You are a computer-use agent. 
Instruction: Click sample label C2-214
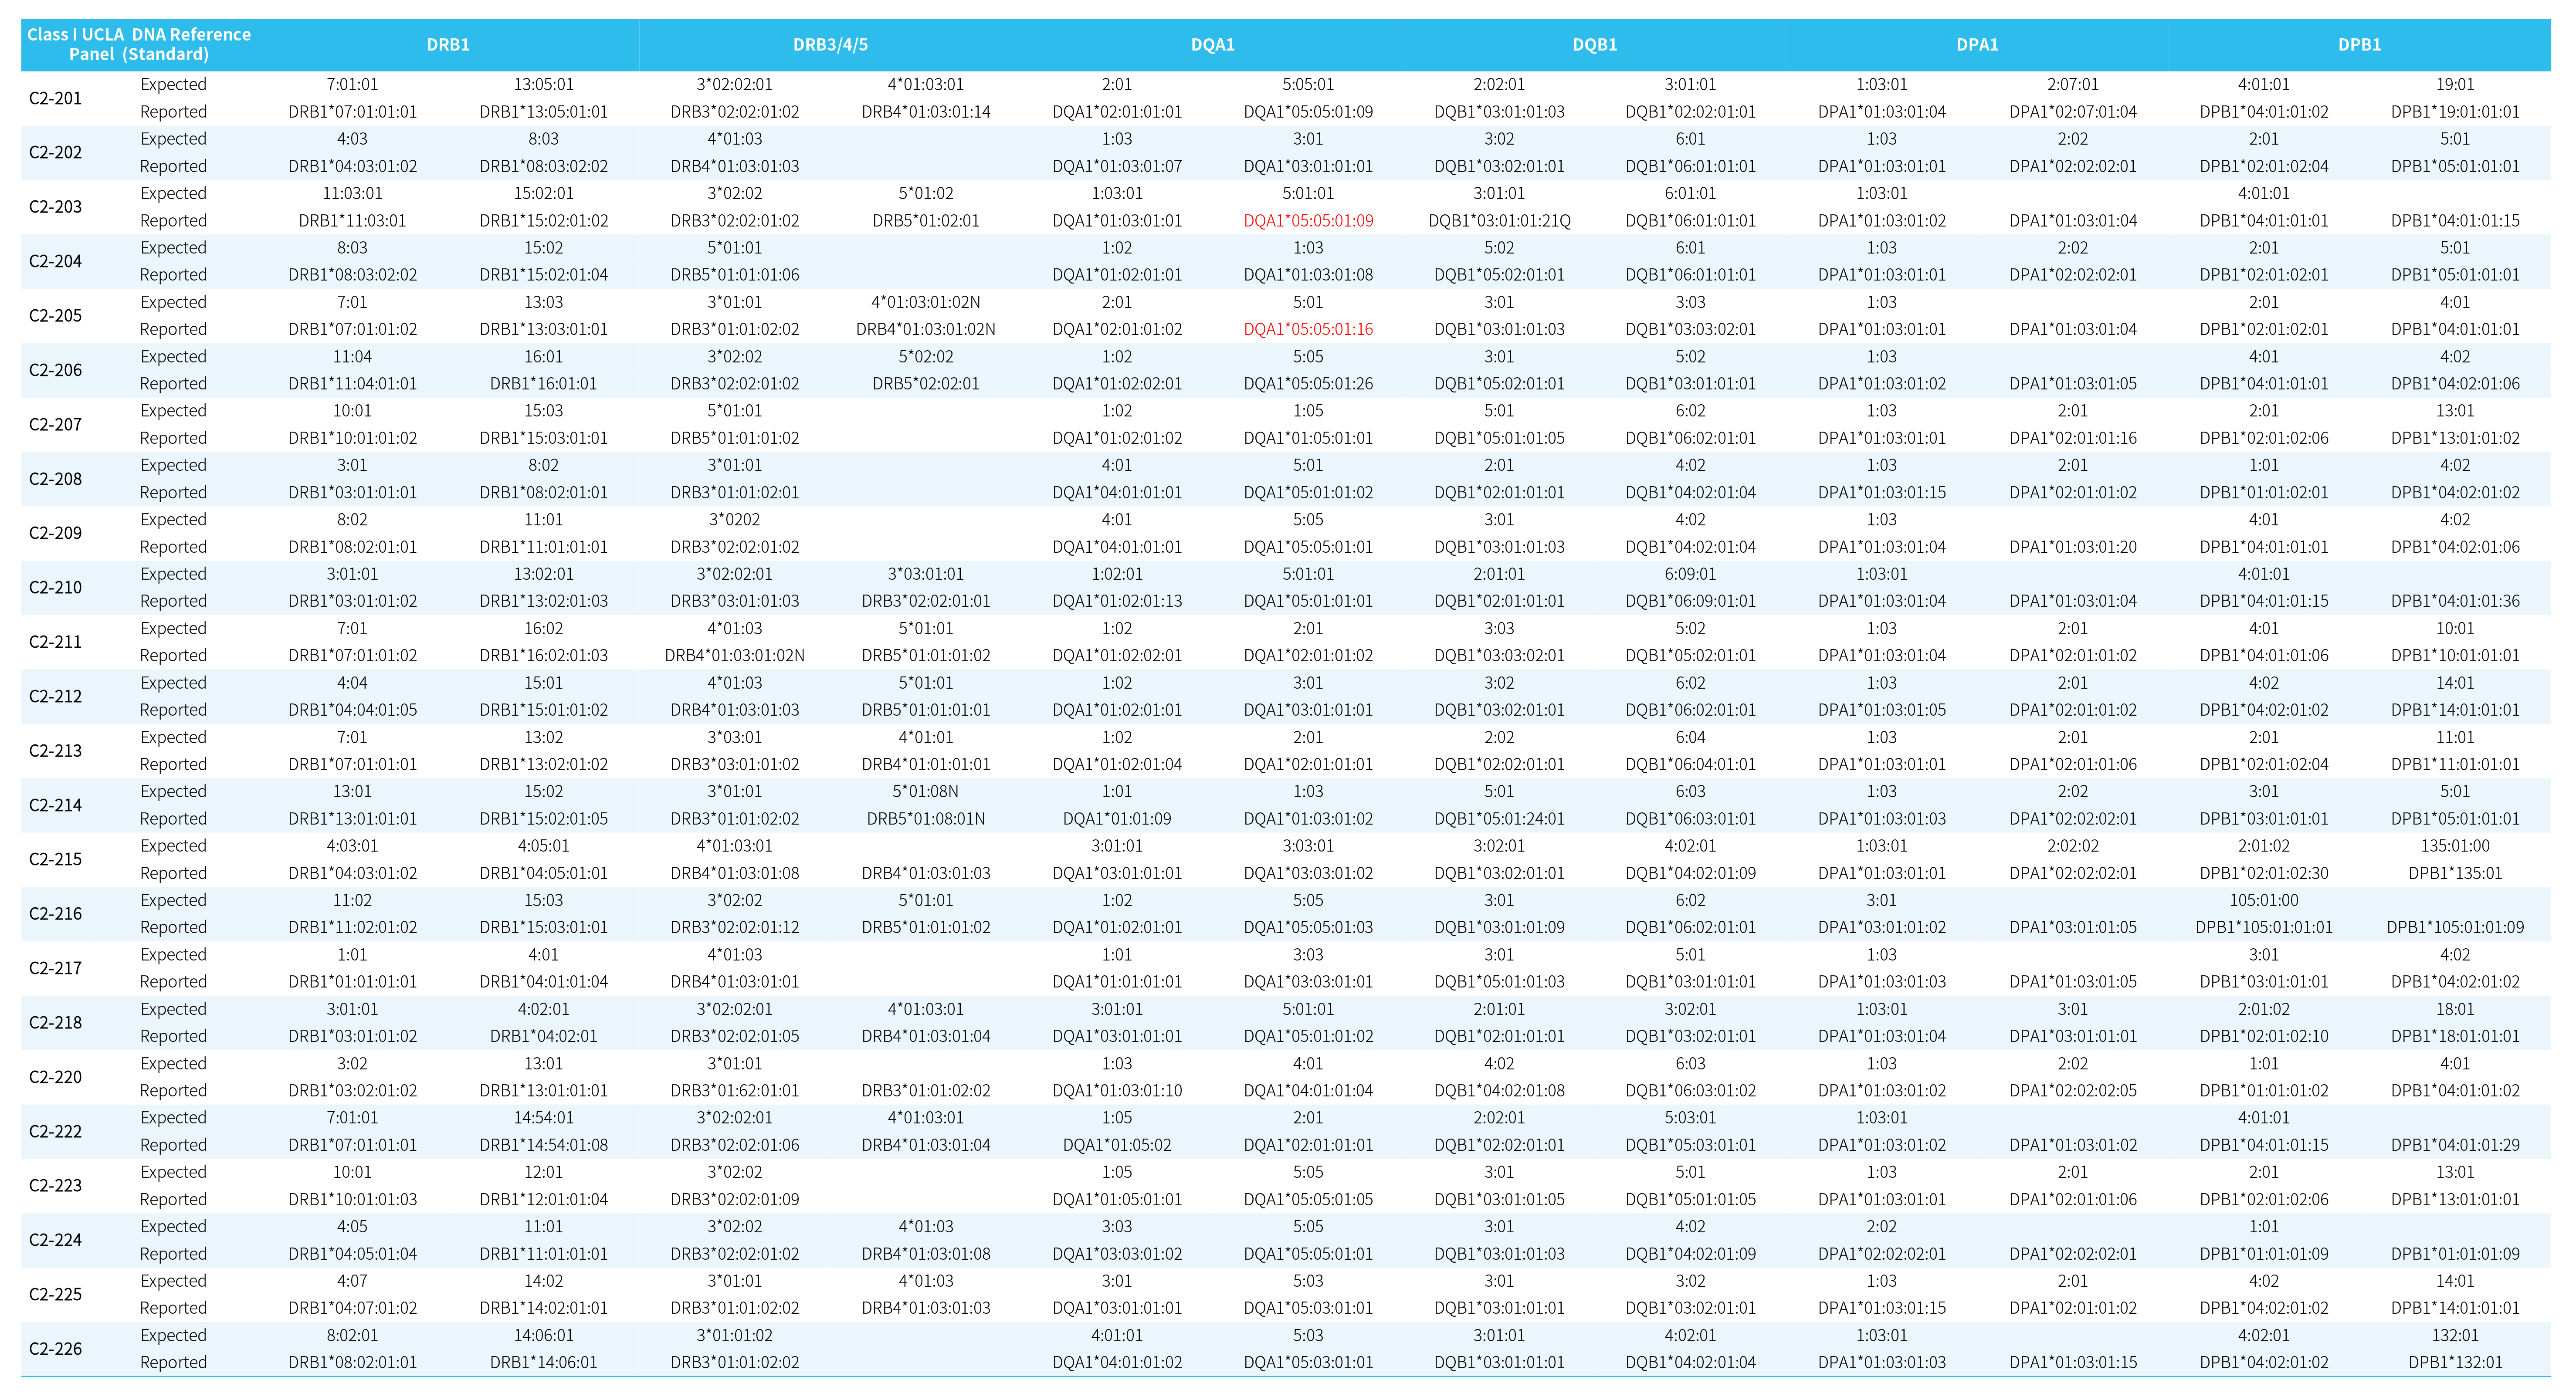(x=55, y=805)
